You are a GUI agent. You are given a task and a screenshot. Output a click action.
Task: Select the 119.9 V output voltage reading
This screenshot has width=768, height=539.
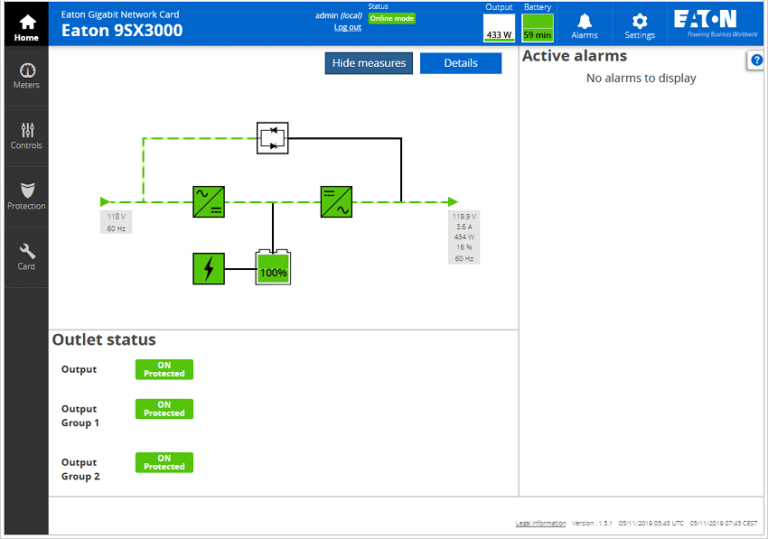(464, 216)
